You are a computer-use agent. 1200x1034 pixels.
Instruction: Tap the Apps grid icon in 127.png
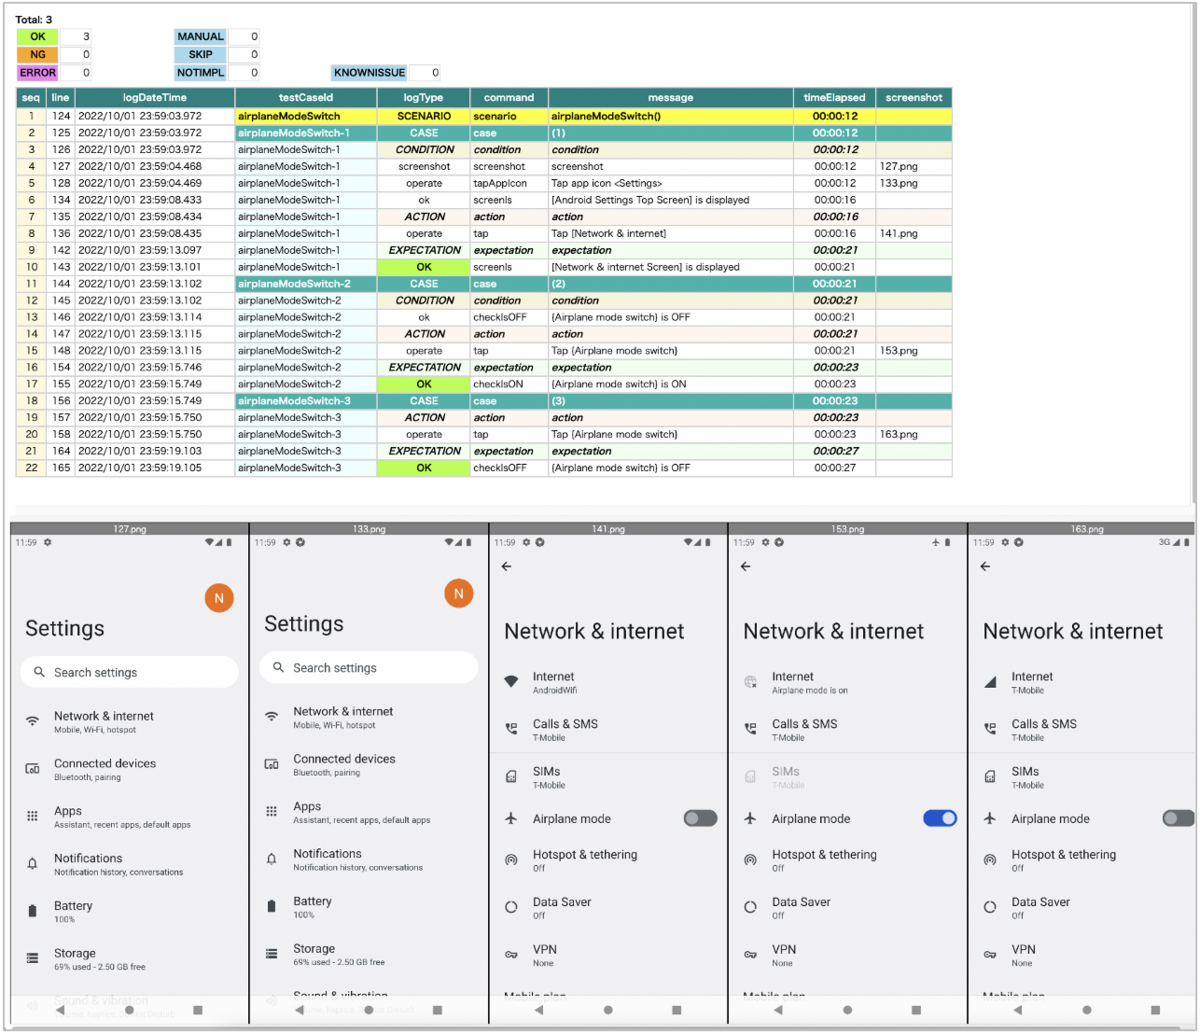[x=33, y=816]
